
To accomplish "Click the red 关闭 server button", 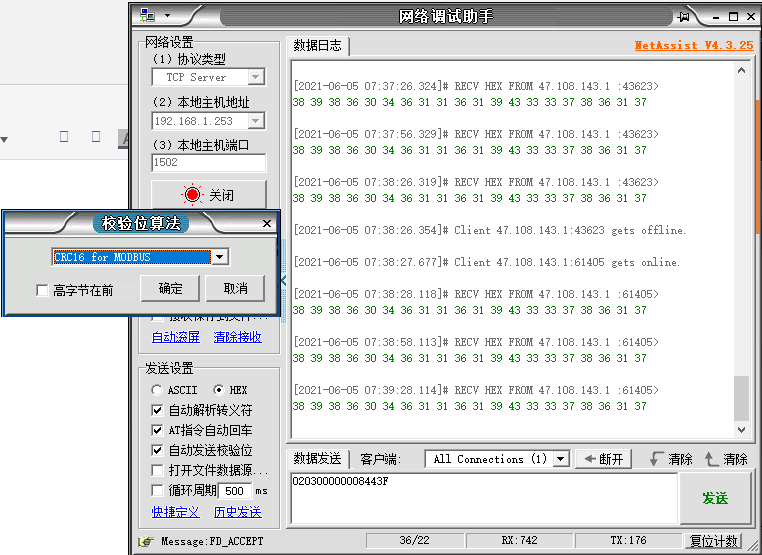I will point(209,195).
